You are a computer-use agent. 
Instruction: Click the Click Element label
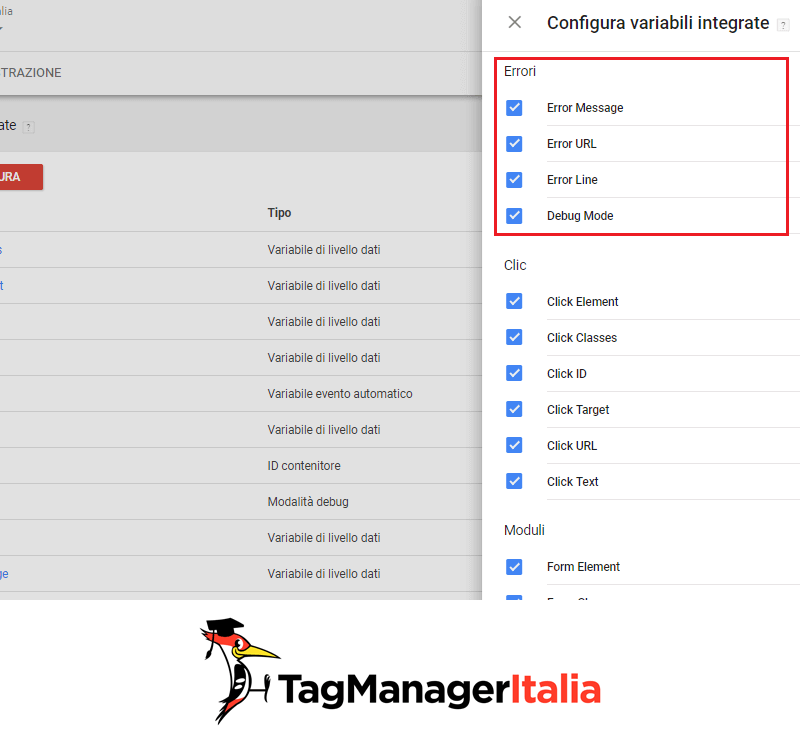582,301
